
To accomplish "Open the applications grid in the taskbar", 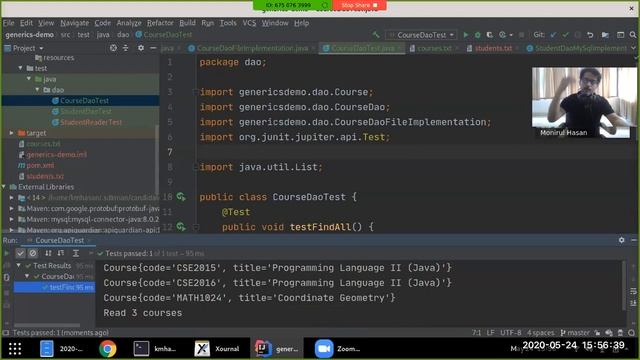I will 15,349.
